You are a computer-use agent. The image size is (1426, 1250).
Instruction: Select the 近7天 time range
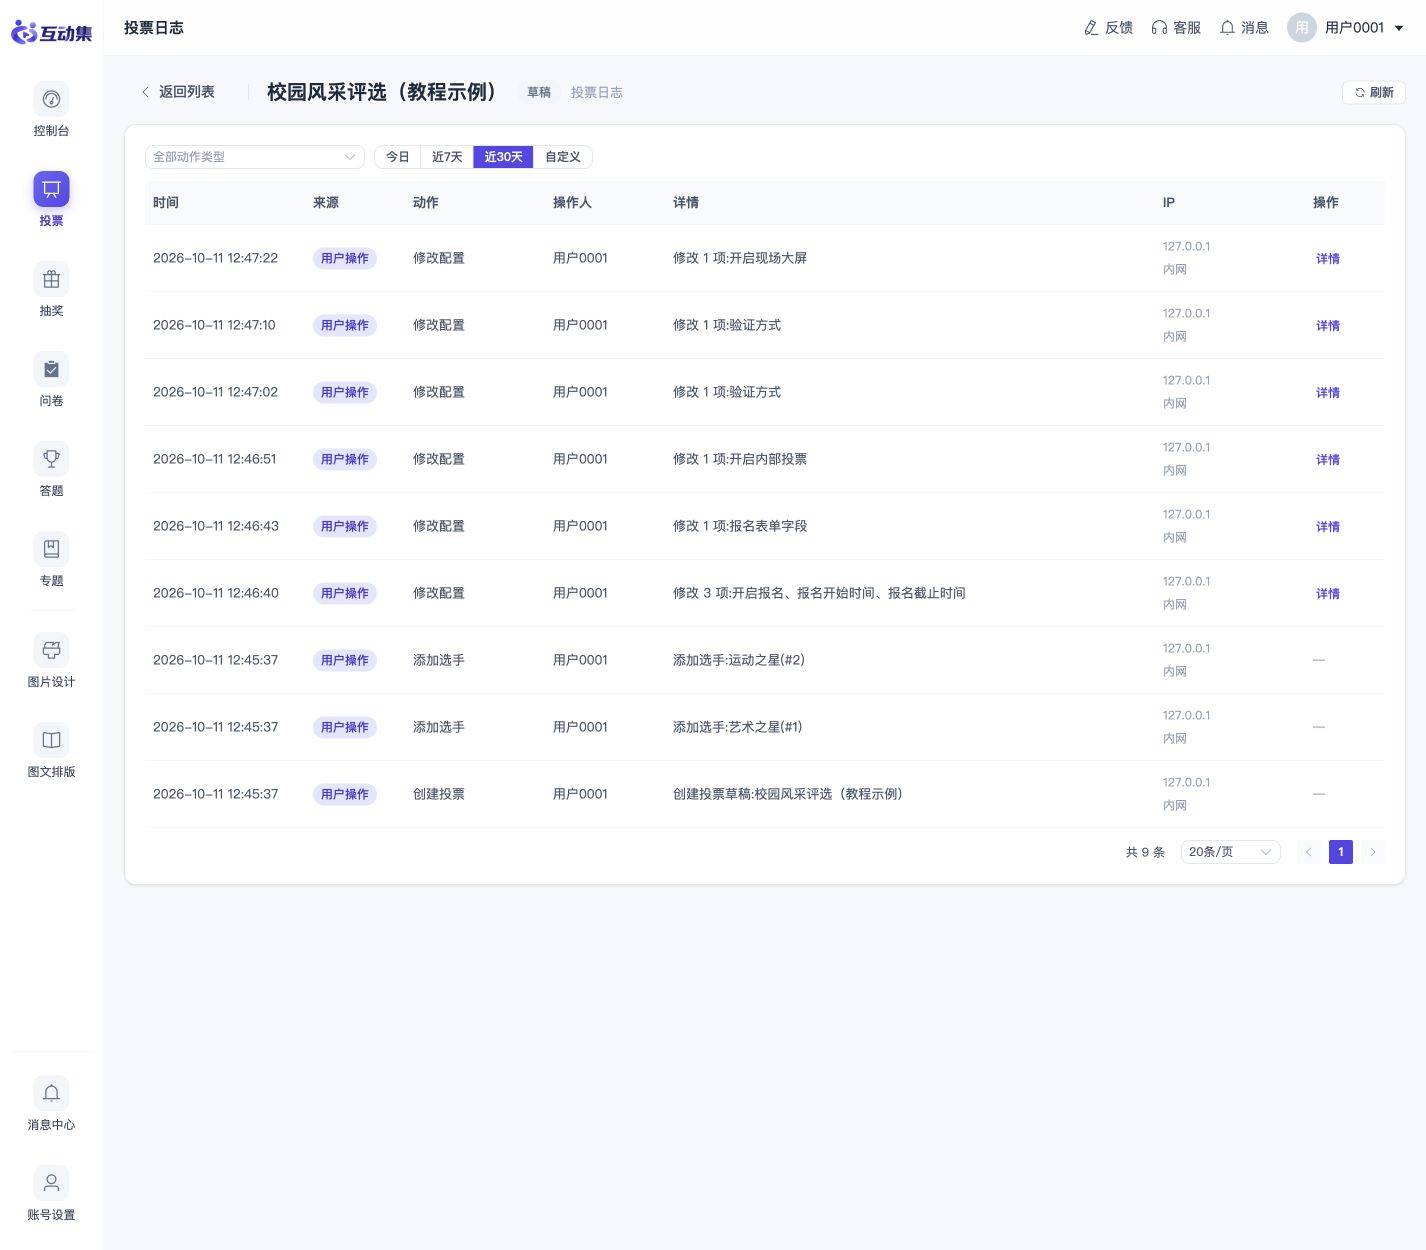[447, 157]
